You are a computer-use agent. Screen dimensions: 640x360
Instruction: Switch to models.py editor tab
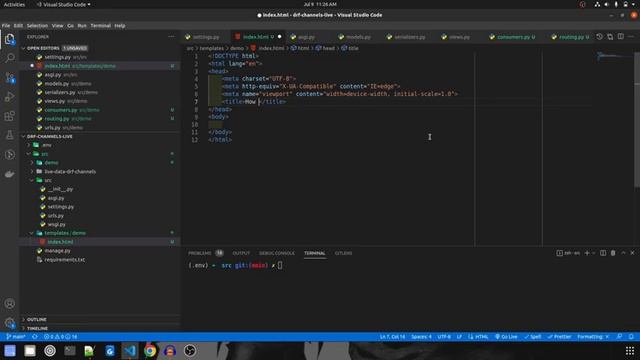358,37
